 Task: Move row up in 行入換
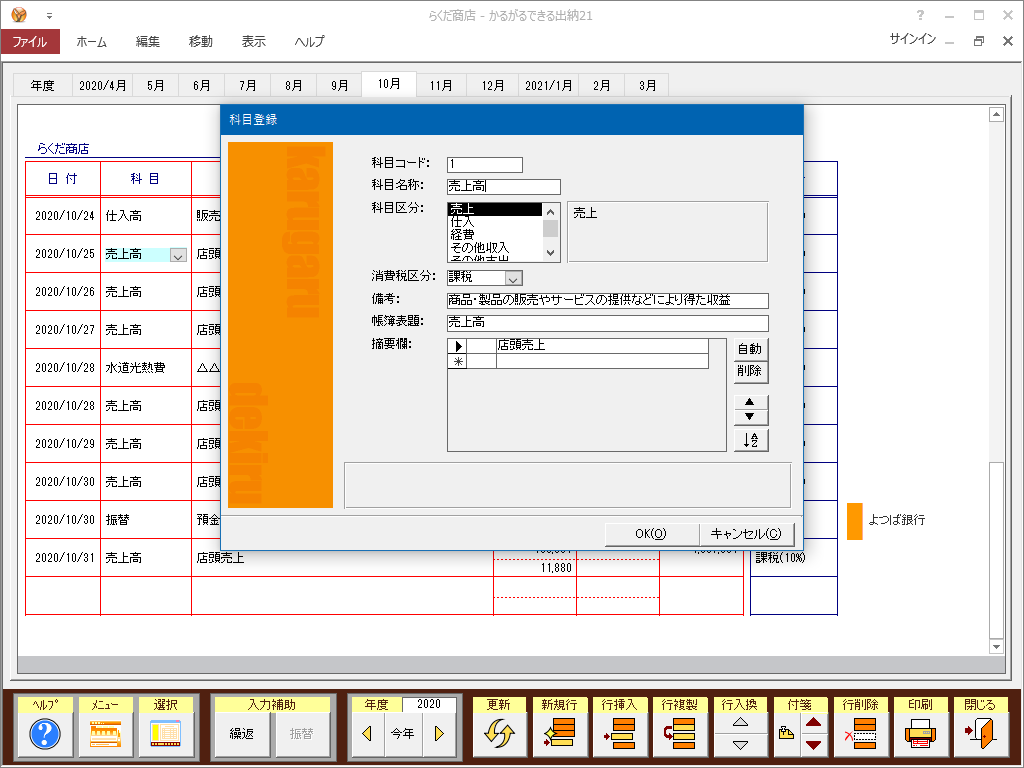[x=740, y=722]
